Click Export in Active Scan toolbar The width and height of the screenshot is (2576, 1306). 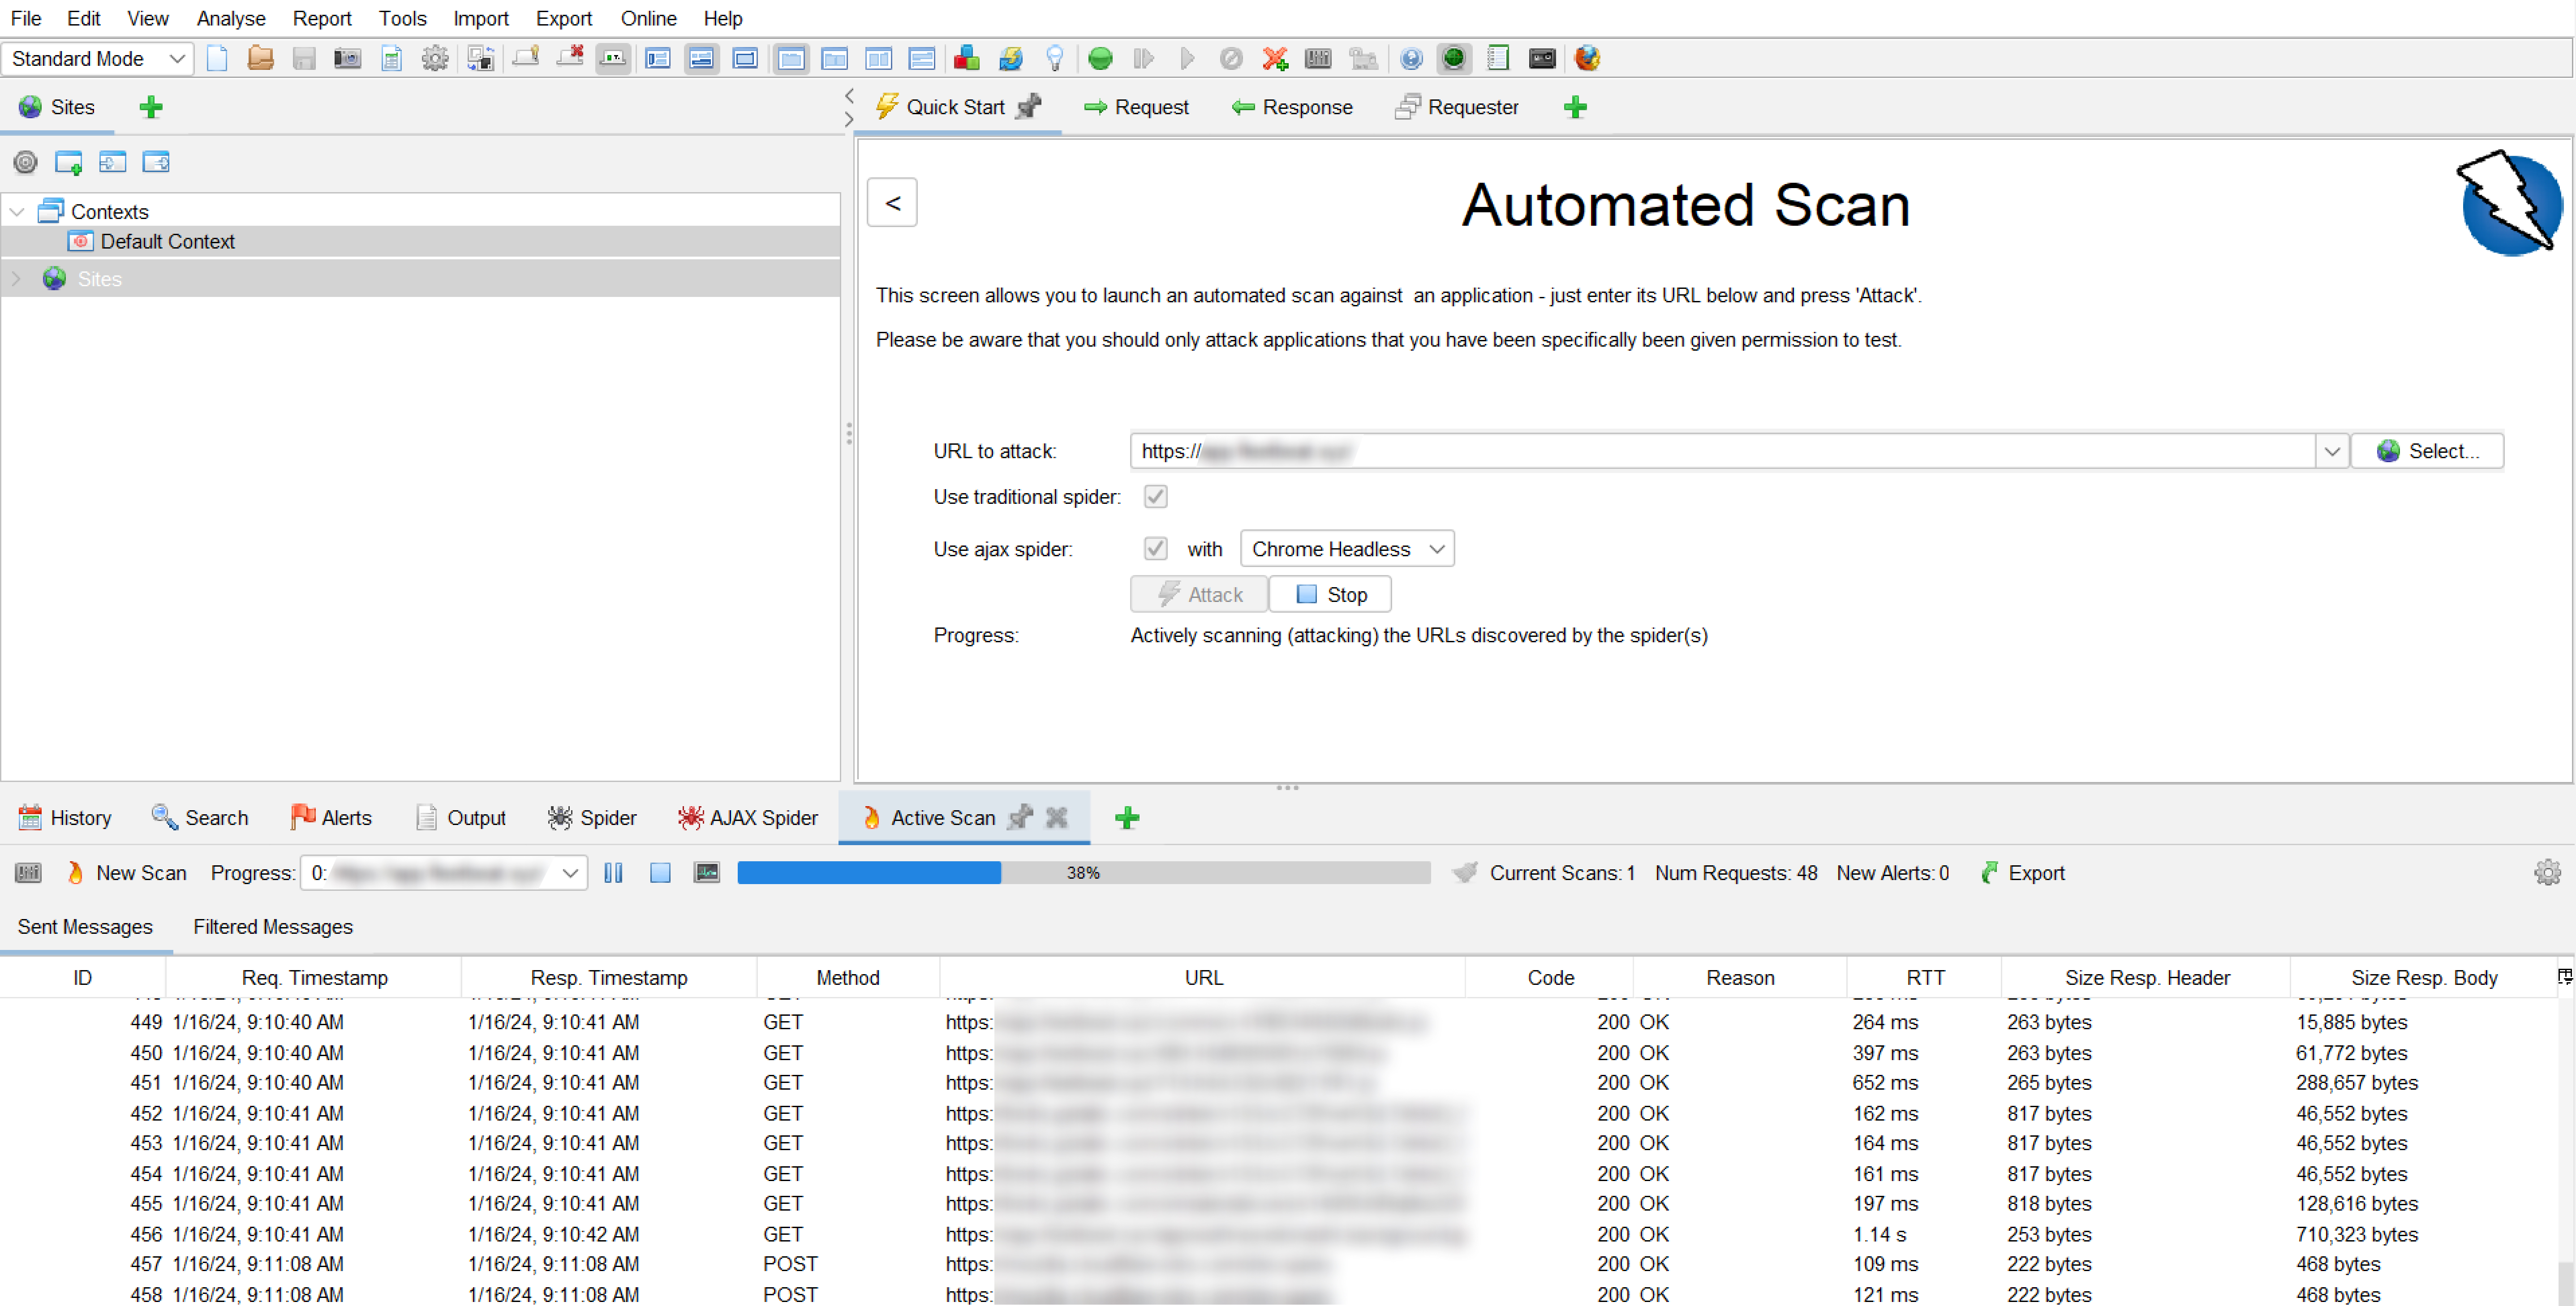coord(2022,873)
